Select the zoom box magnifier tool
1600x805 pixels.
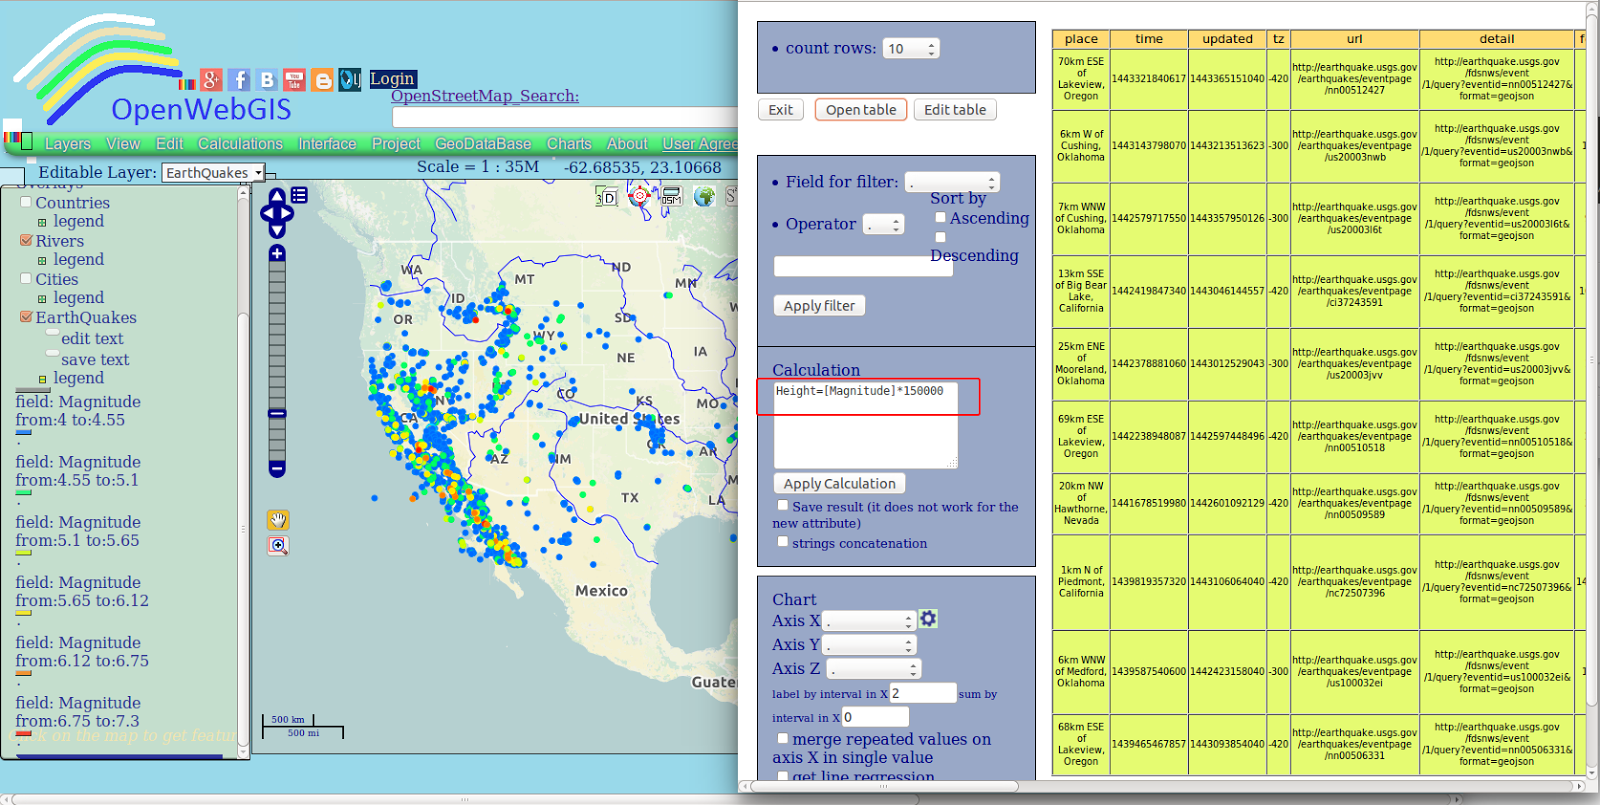click(278, 546)
